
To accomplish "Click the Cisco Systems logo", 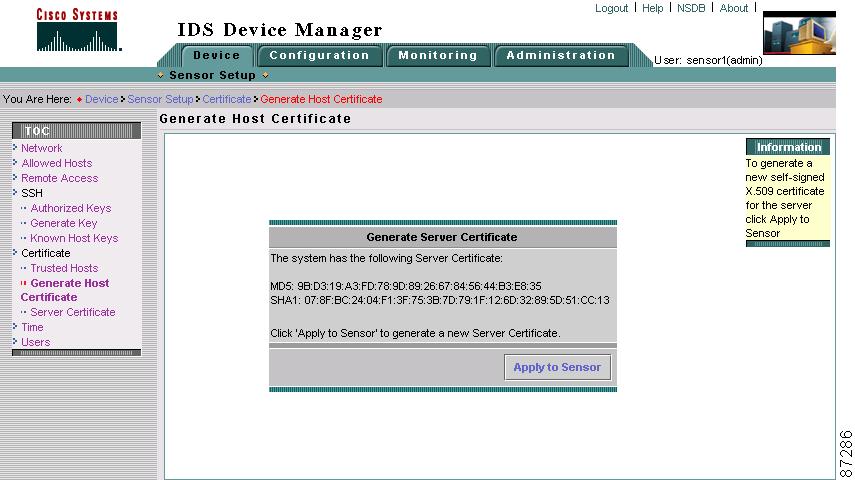I will click(x=79, y=29).
